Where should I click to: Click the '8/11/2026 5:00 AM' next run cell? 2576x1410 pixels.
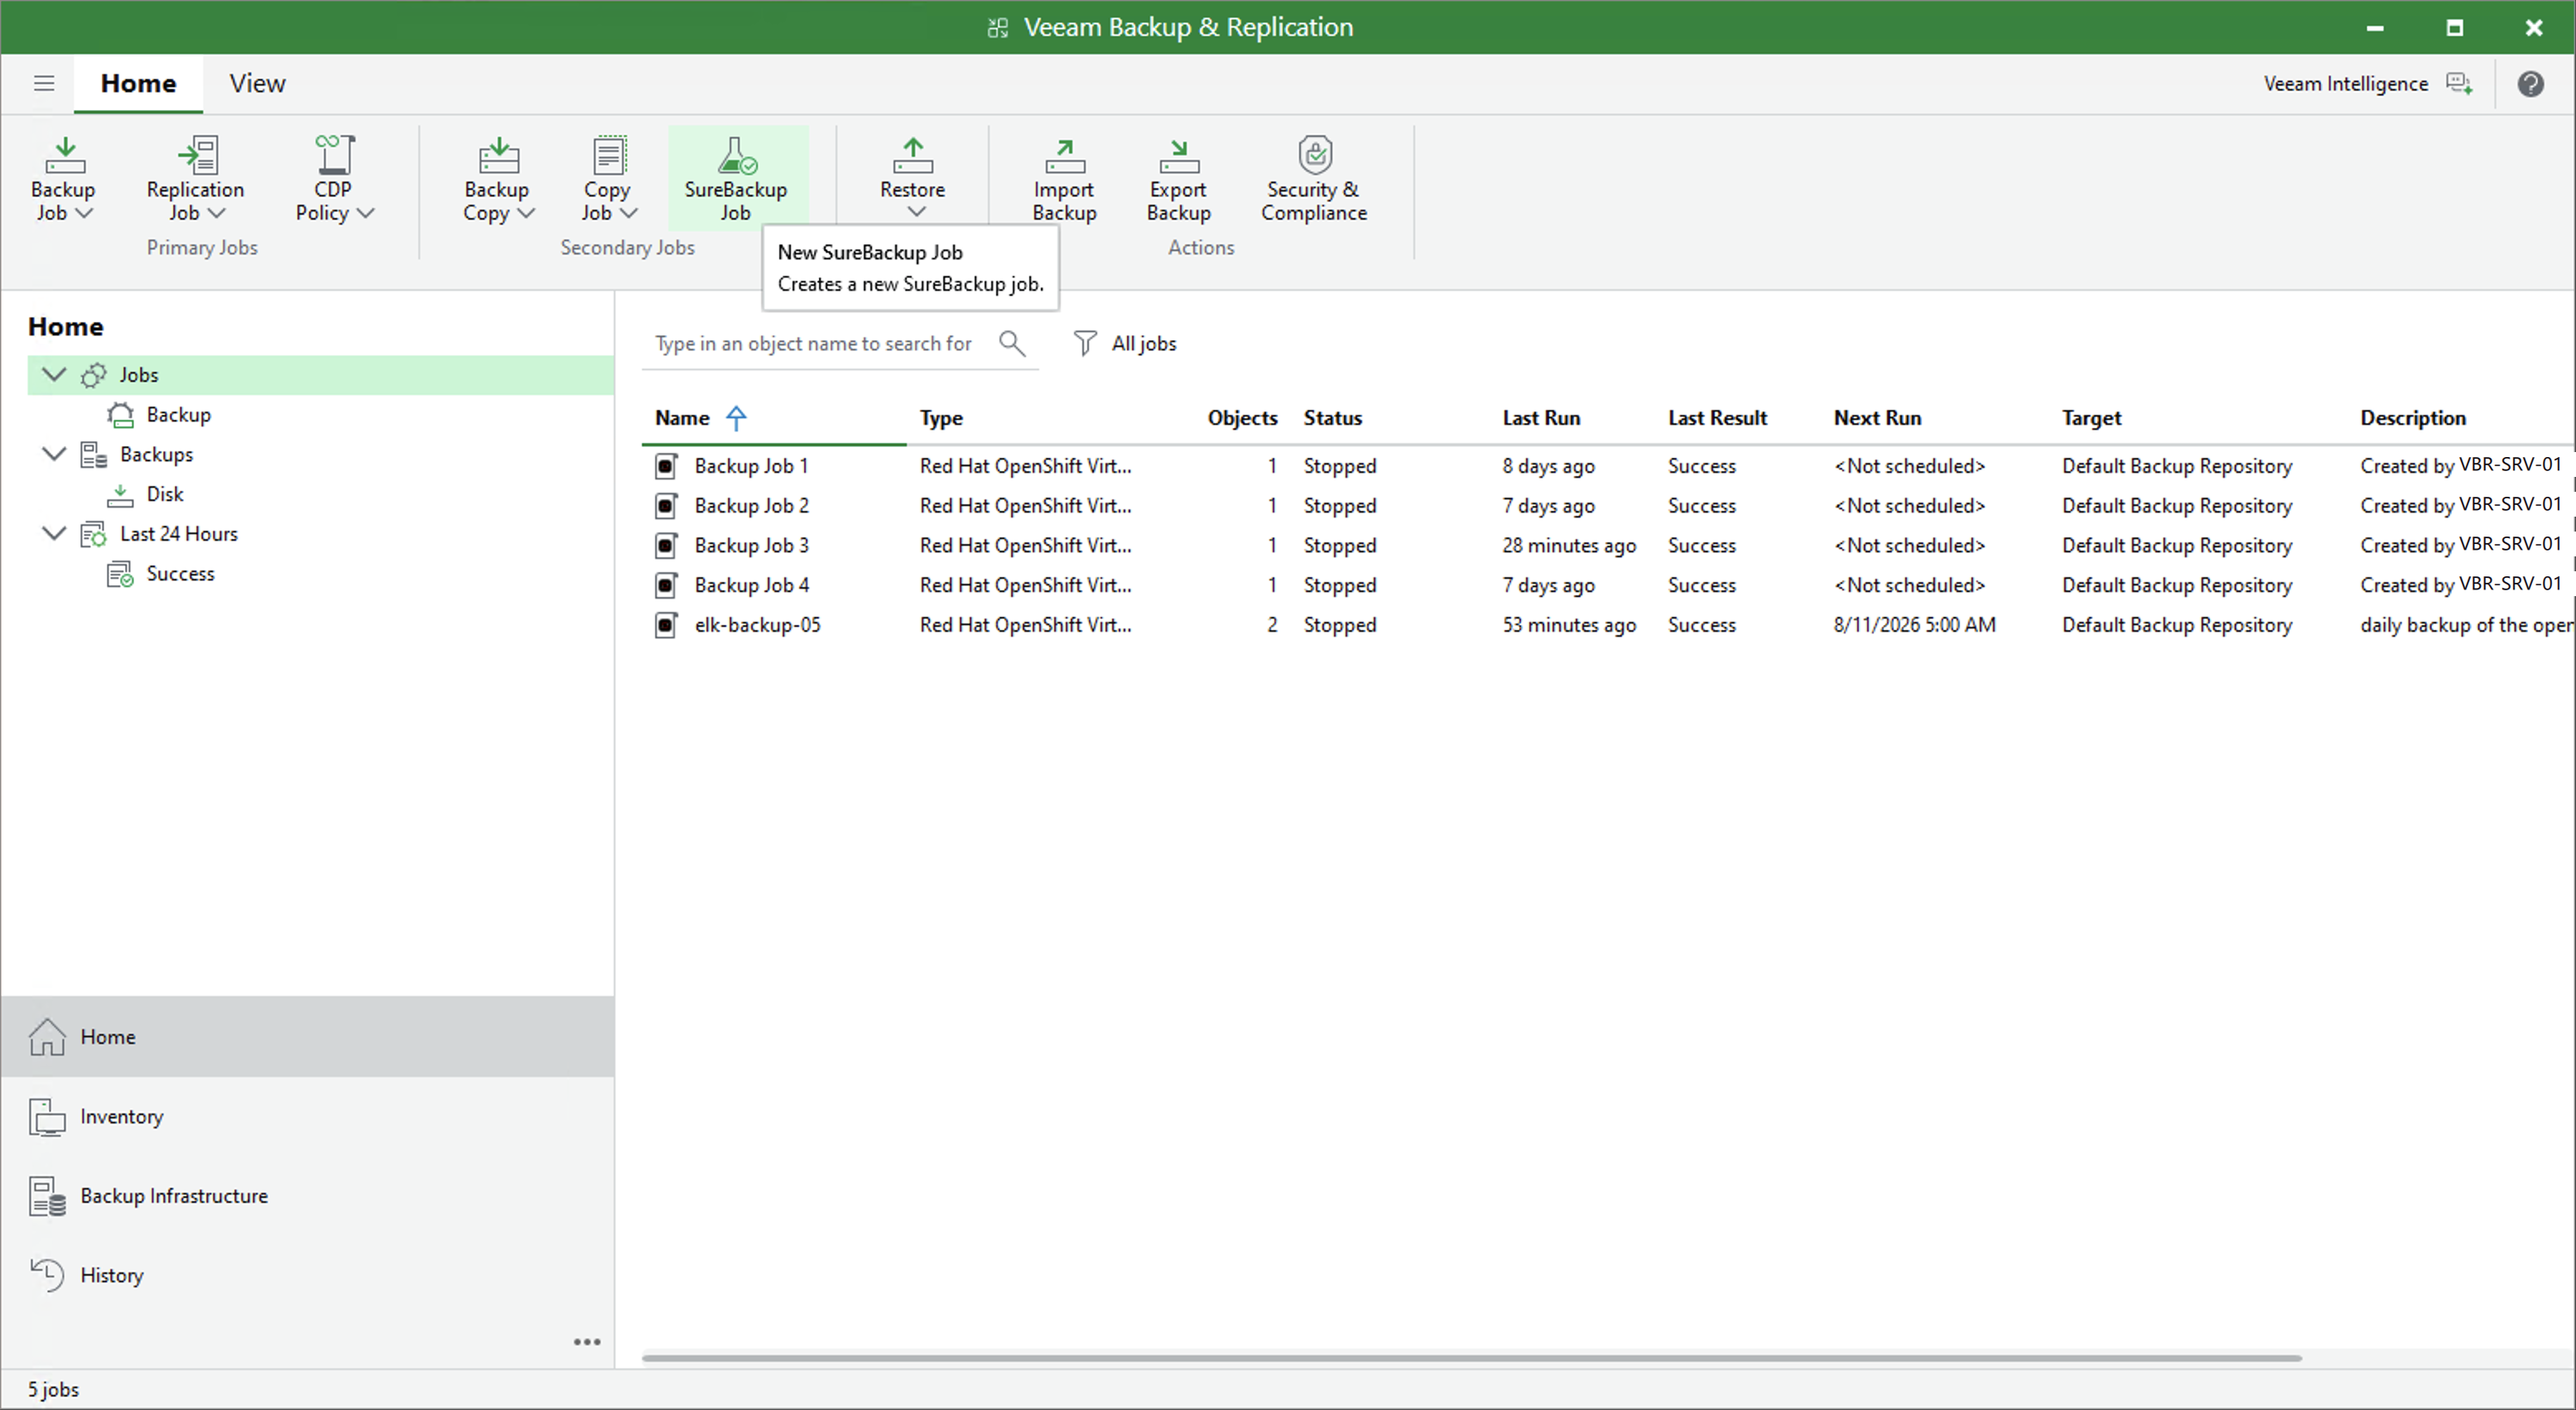[x=1914, y=625]
